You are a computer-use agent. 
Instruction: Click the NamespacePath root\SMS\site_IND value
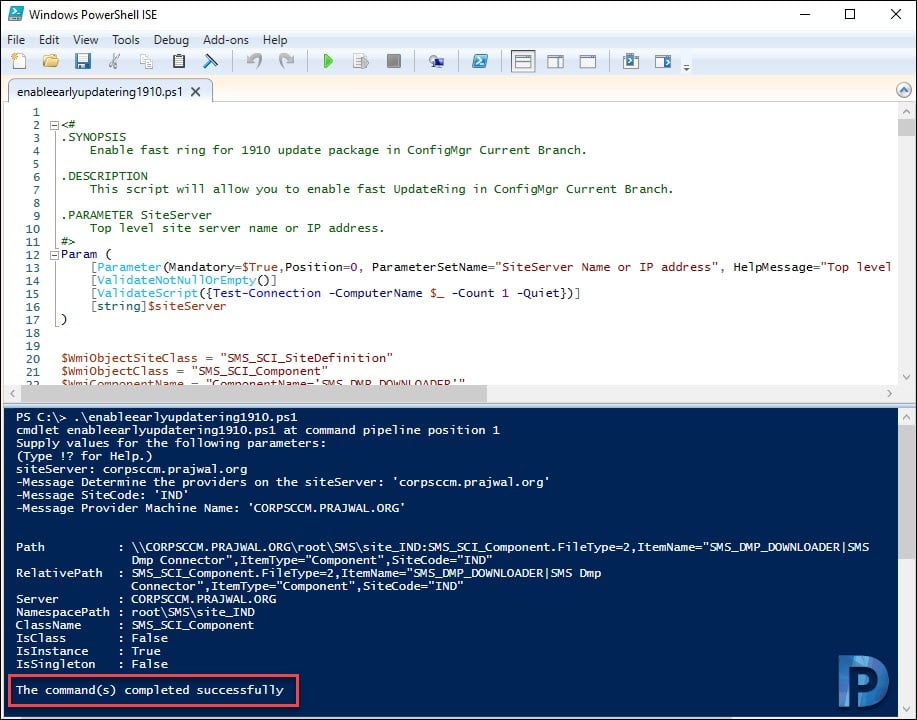(193, 612)
